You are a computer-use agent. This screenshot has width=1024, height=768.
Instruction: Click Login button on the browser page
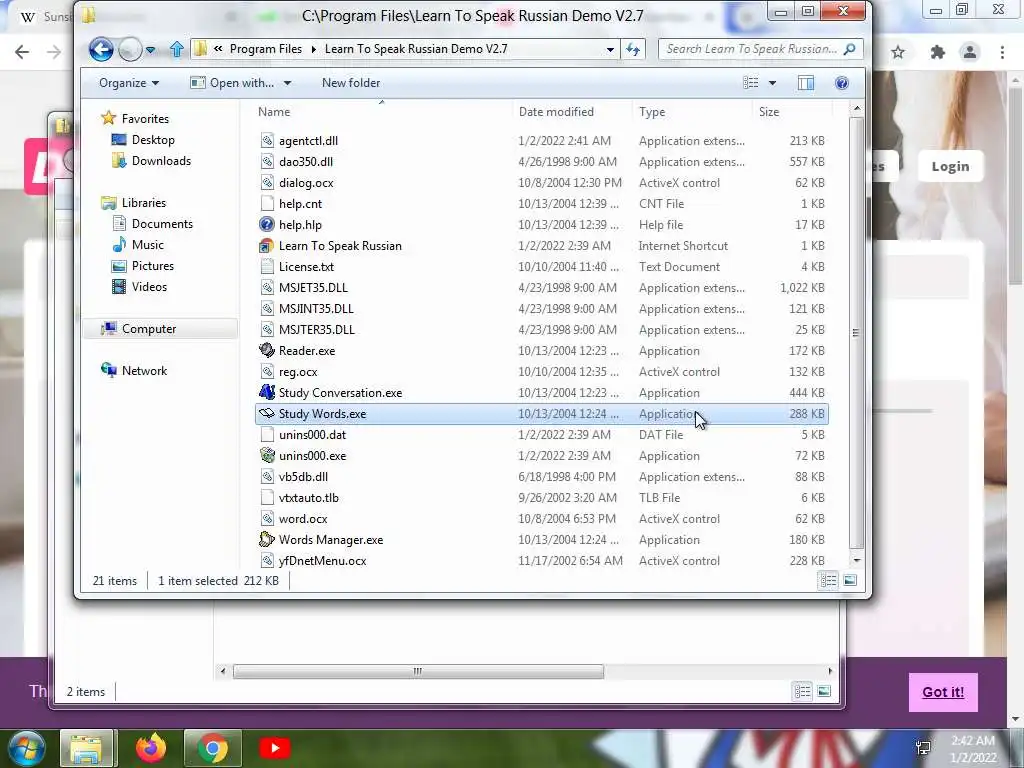(950, 167)
